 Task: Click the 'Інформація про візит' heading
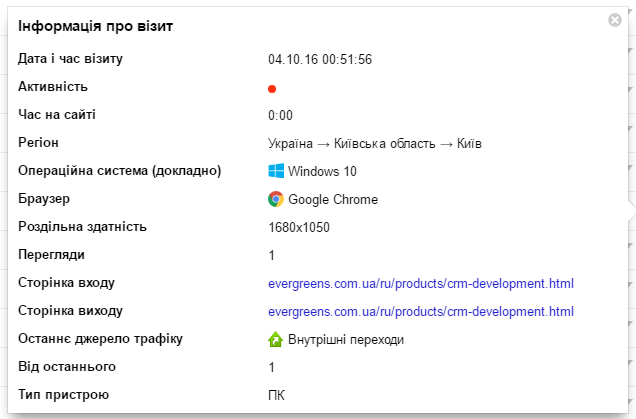pos(96,26)
